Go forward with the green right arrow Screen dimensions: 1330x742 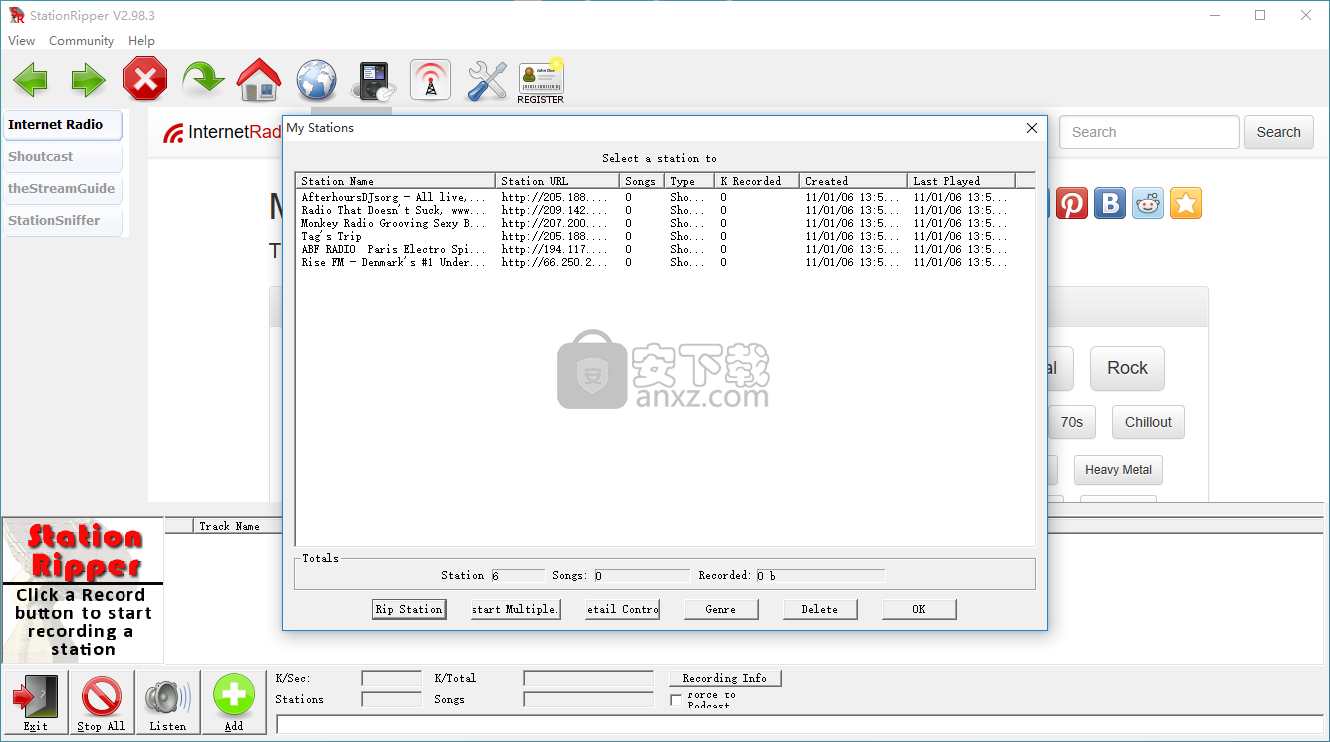[88, 80]
